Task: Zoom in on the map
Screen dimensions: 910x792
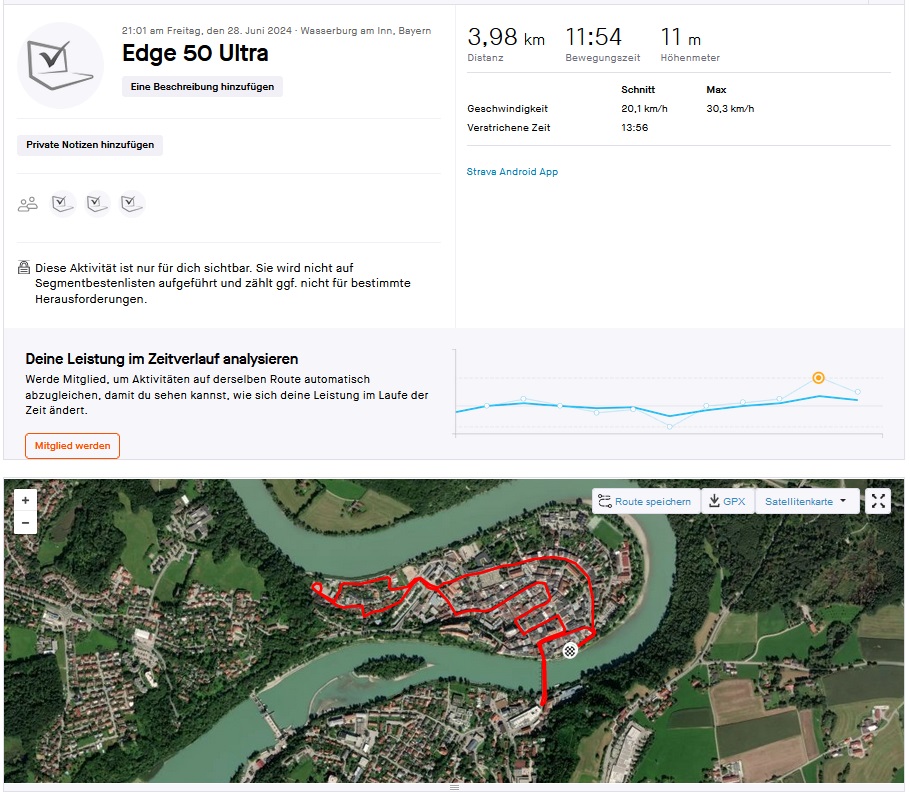Action: click(25, 500)
